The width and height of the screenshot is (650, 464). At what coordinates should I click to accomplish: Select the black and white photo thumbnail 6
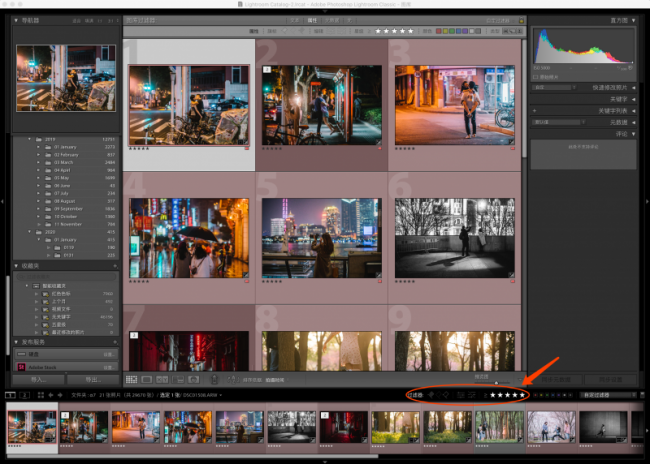[455, 238]
